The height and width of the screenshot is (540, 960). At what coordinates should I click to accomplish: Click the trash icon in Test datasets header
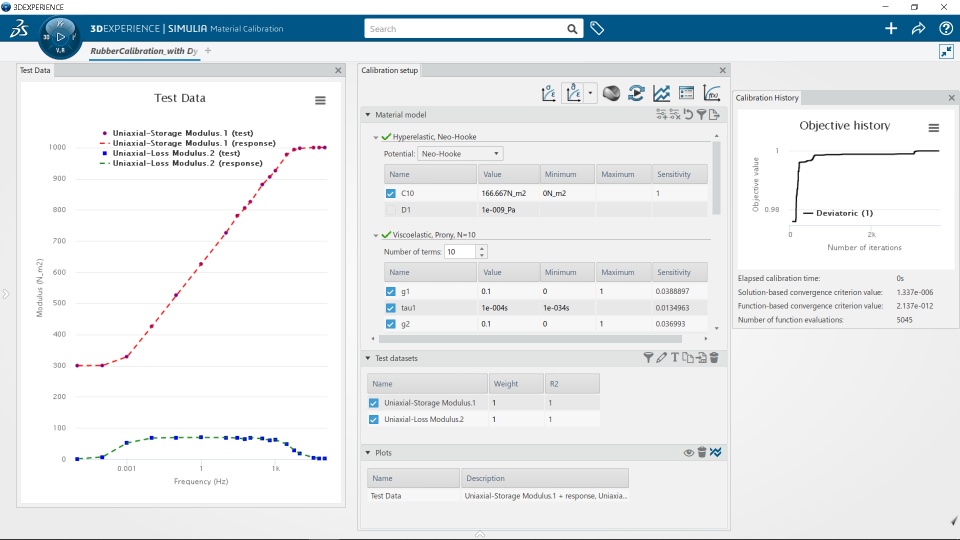click(714, 358)
